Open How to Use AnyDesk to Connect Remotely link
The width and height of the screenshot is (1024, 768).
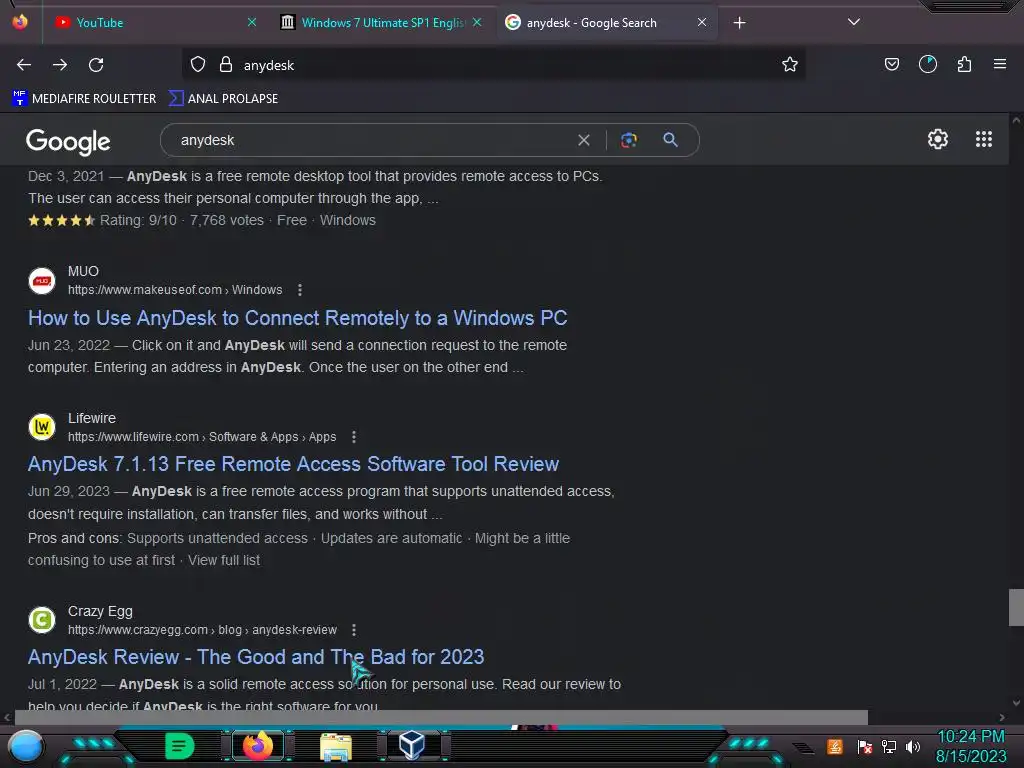tap(297, 318)
